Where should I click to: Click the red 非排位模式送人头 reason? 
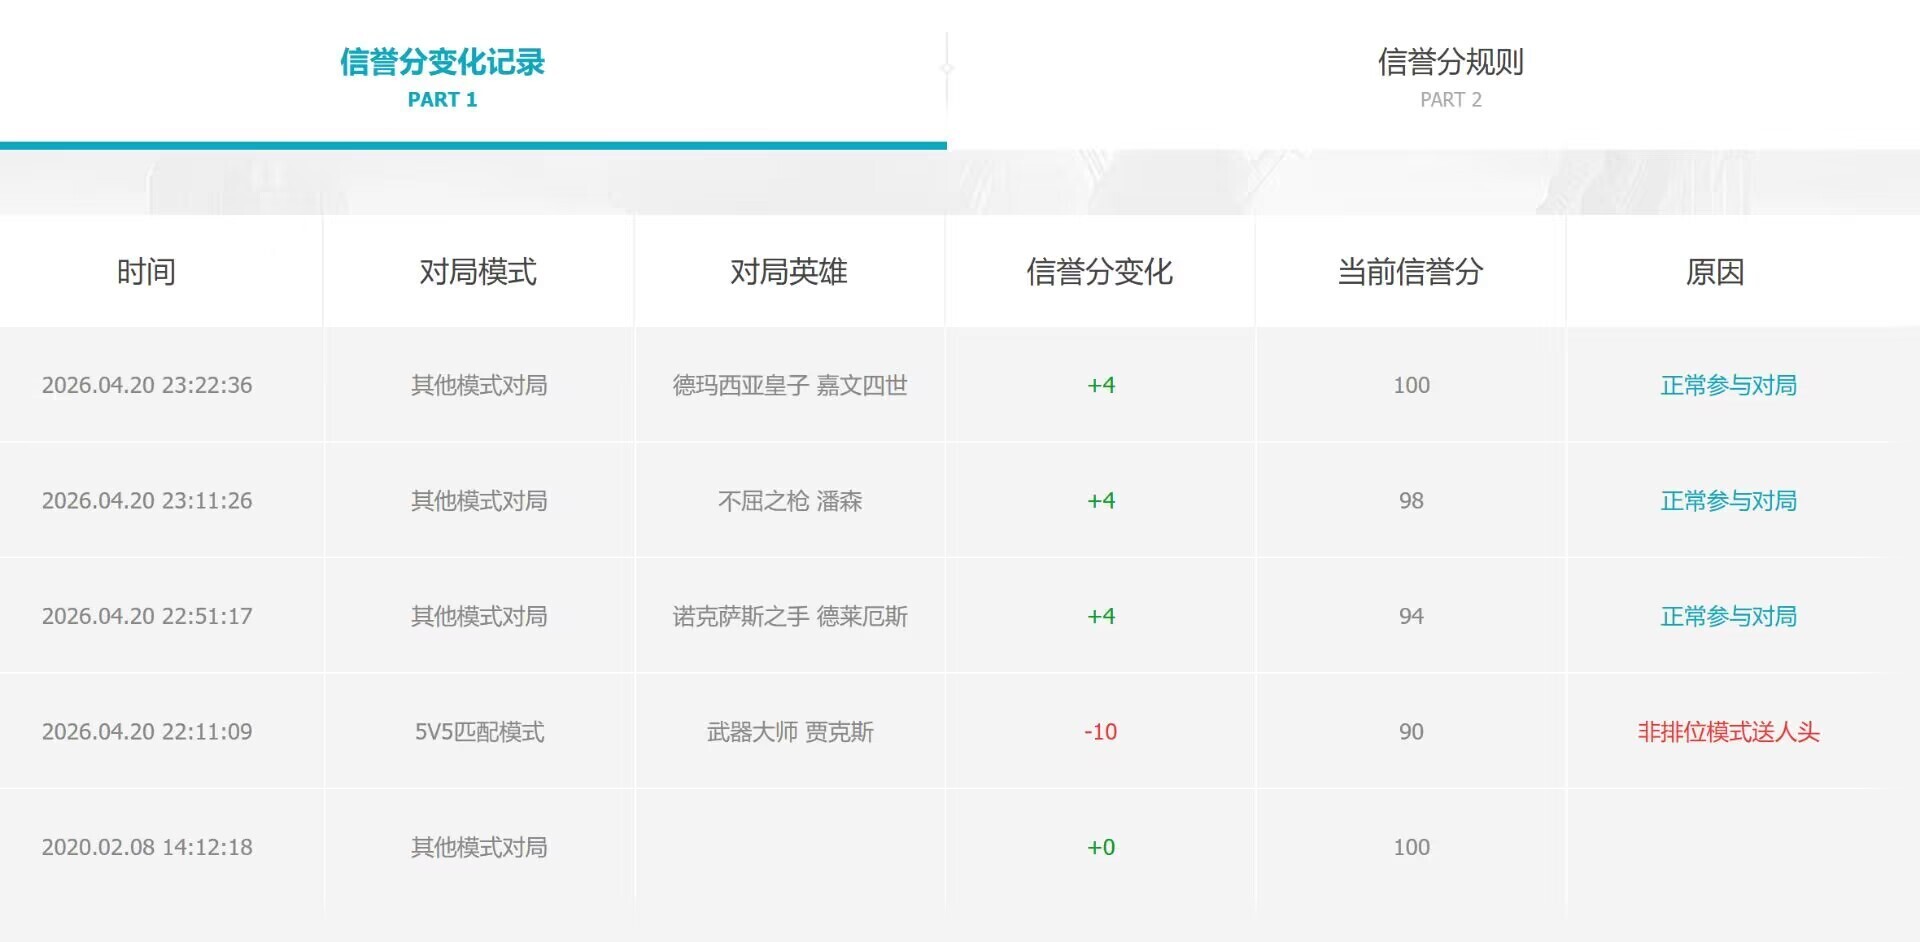(x=1728, y=732)
